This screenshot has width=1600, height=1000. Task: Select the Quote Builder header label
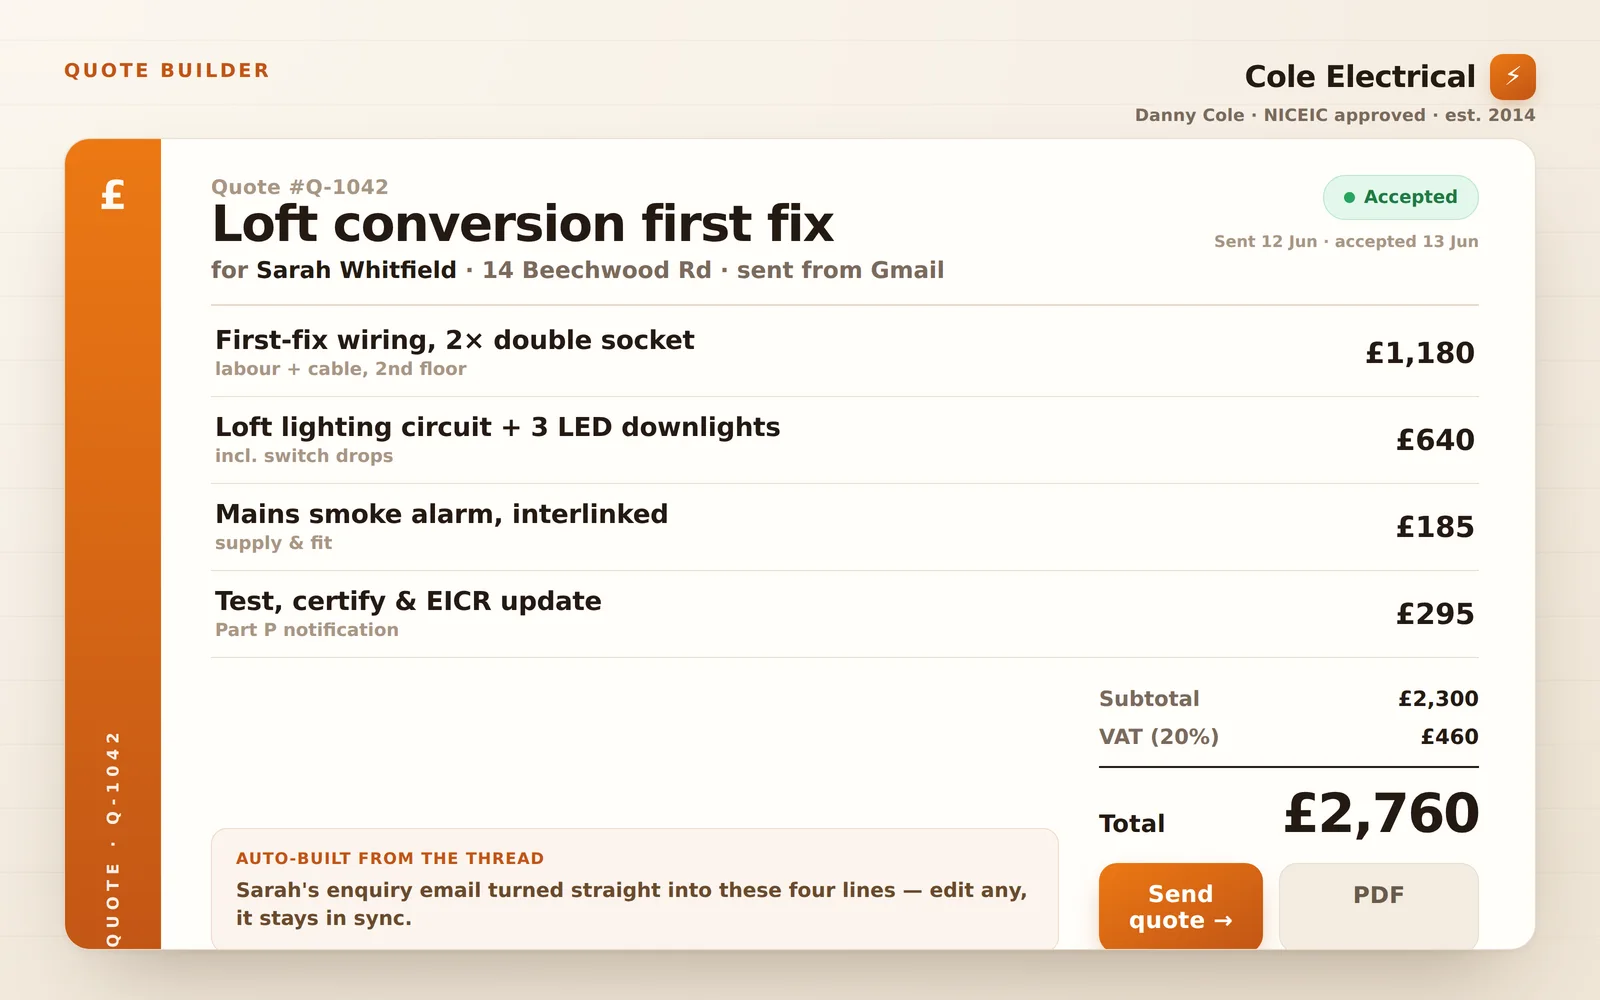point(167,71)
